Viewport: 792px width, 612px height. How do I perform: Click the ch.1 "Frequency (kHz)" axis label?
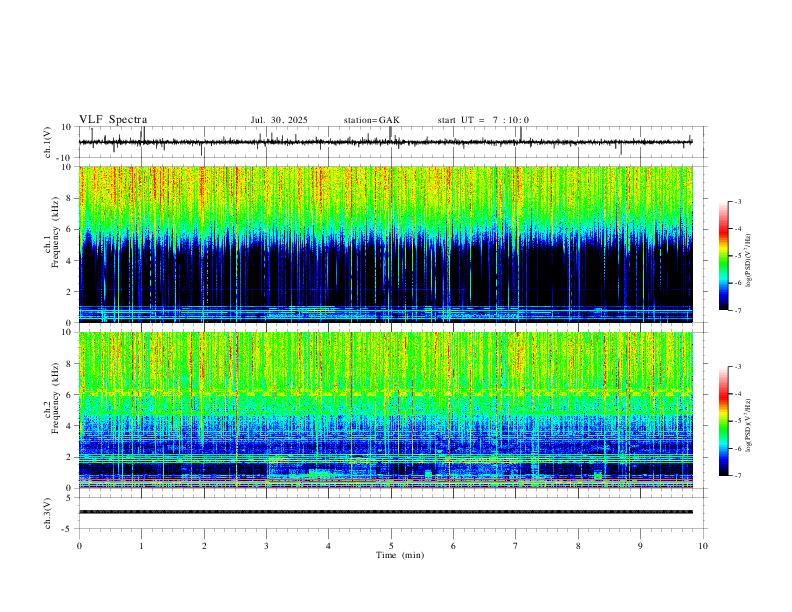point(55,232)
